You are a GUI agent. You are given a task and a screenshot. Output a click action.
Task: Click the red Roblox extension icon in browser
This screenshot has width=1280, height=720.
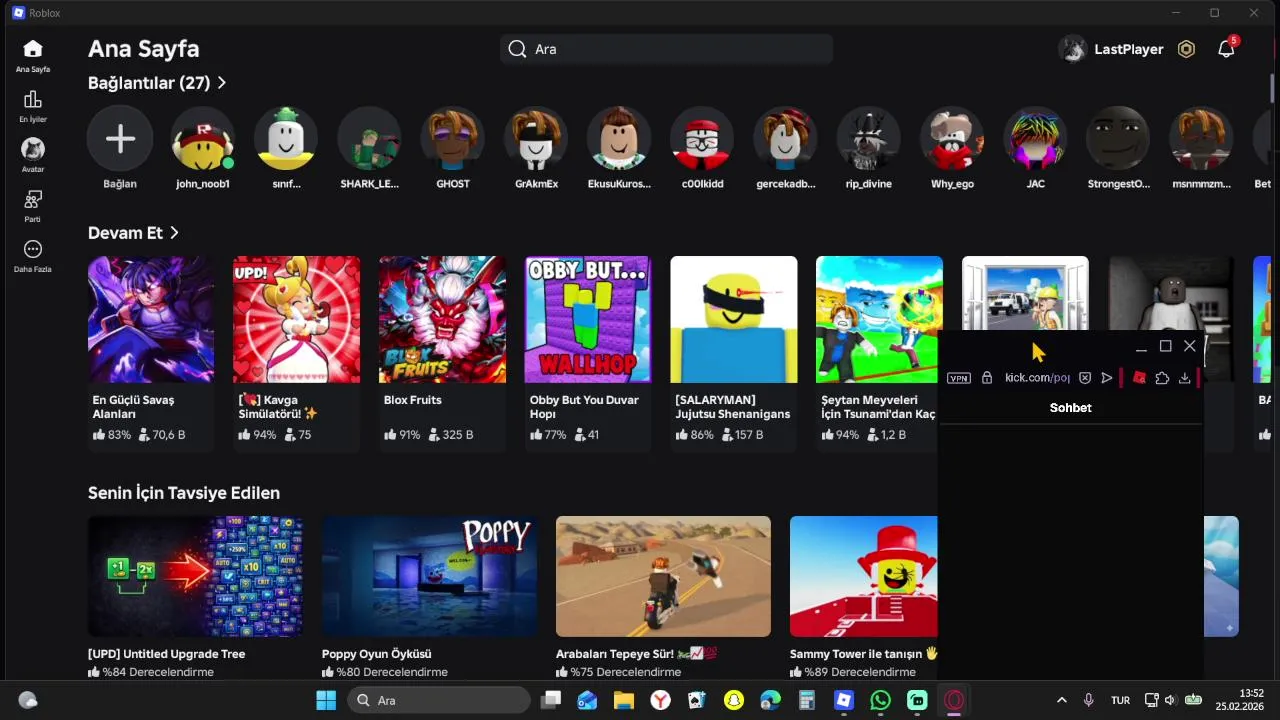tap(1139, 378)
